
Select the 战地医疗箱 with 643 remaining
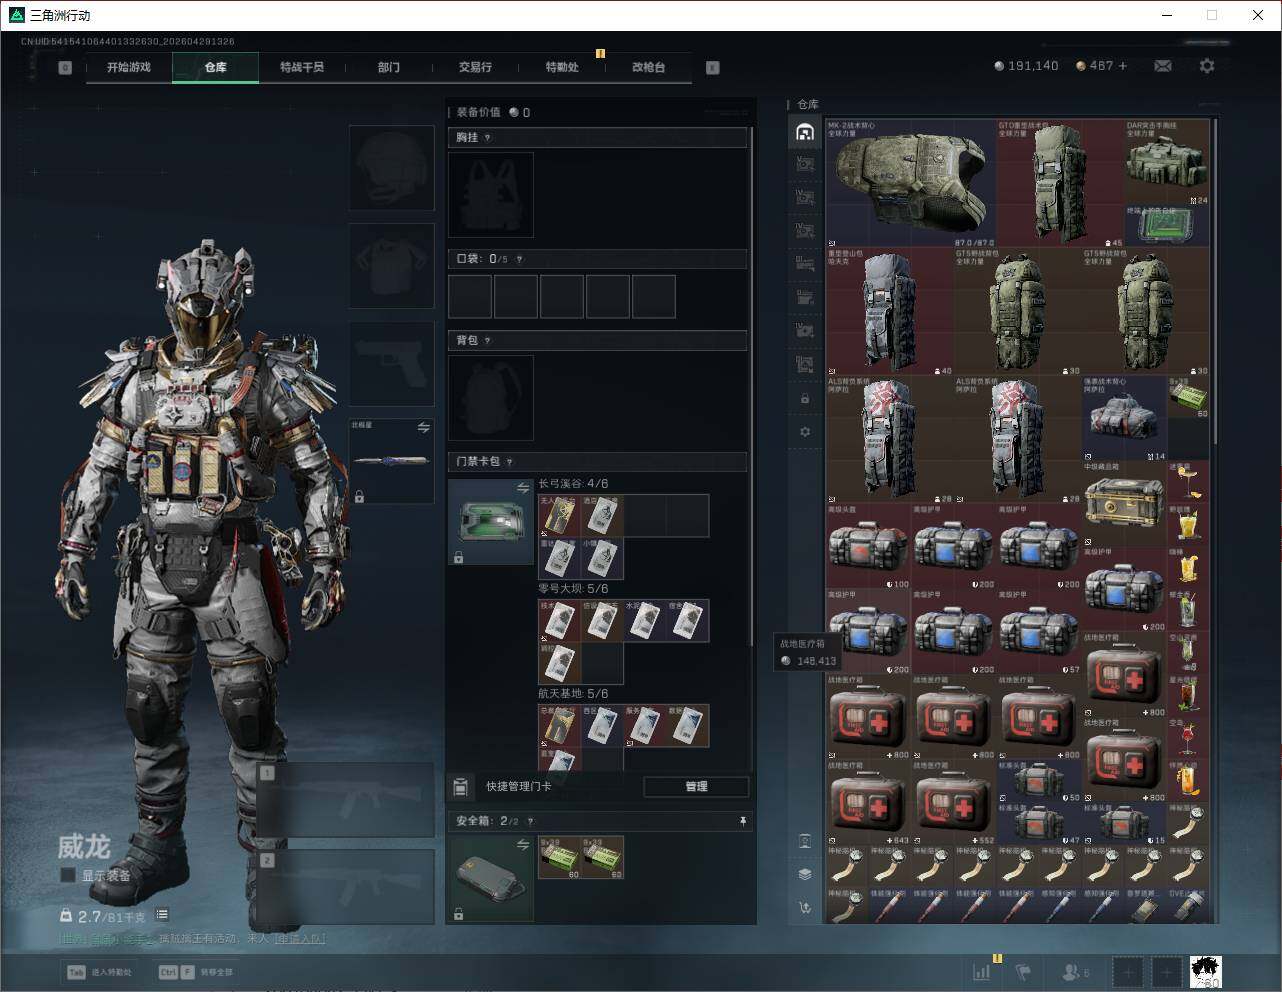(x=869, y=803)
